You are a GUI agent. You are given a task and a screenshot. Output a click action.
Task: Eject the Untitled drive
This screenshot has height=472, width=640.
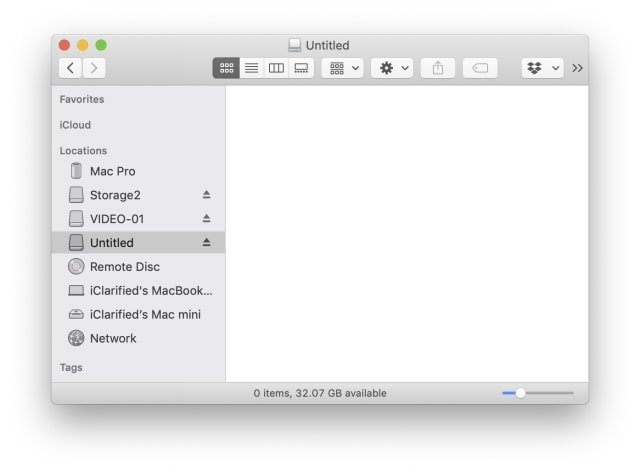coord(207,243)
